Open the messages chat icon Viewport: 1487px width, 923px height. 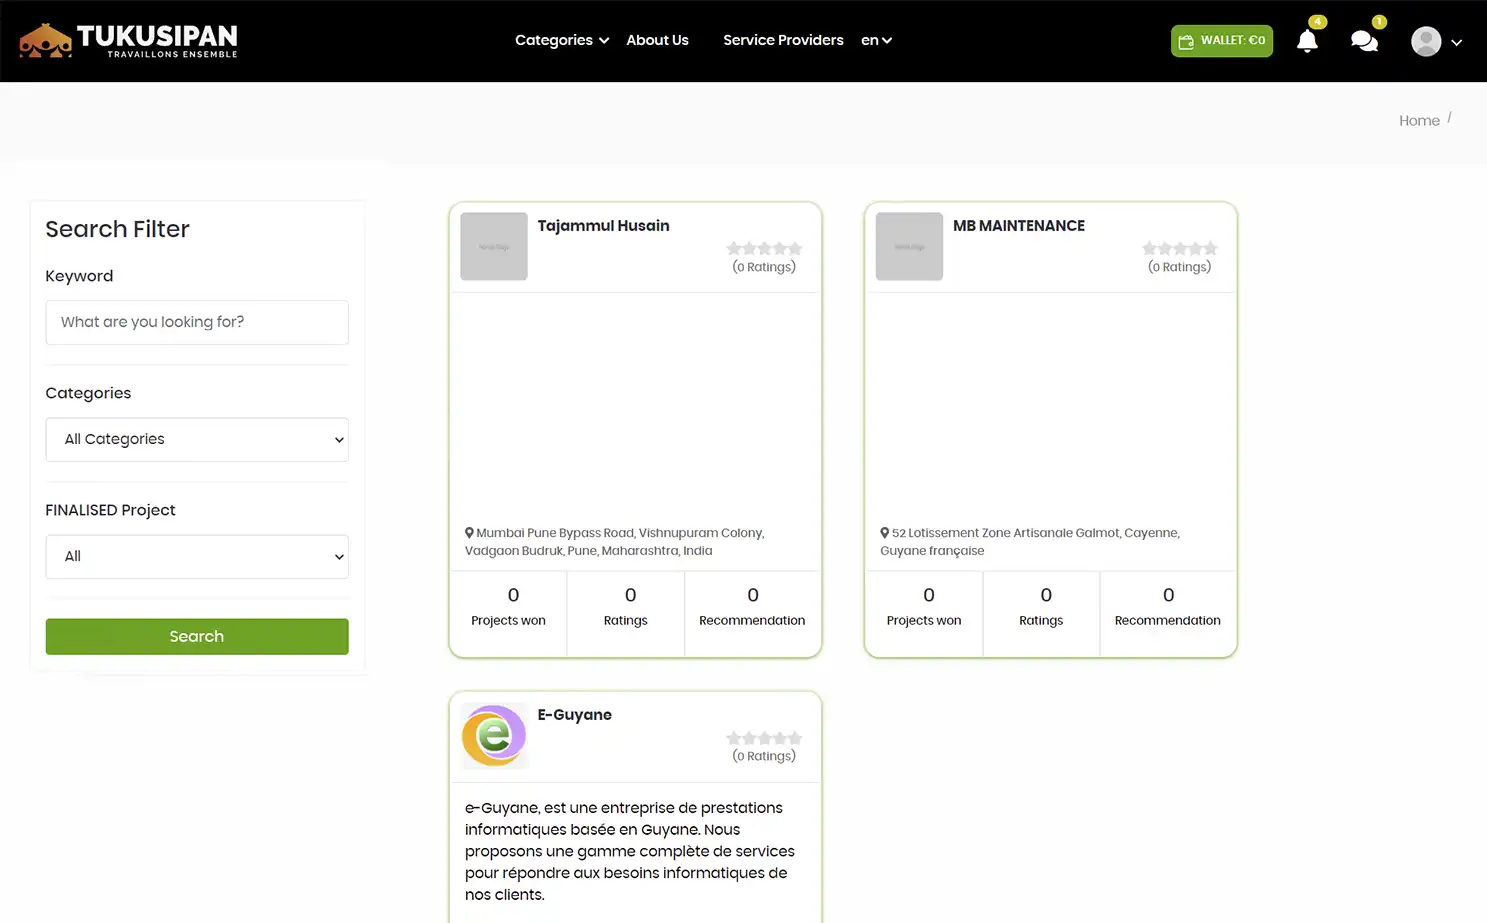(x=1364, y=41)
